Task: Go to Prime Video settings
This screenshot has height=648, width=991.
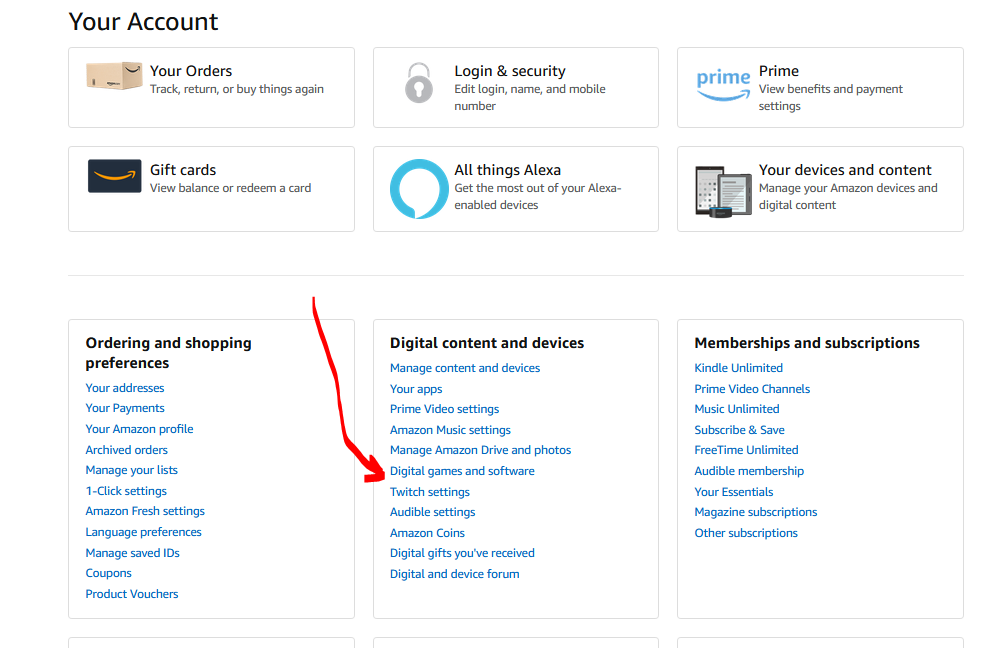Action: pos(444,409)
